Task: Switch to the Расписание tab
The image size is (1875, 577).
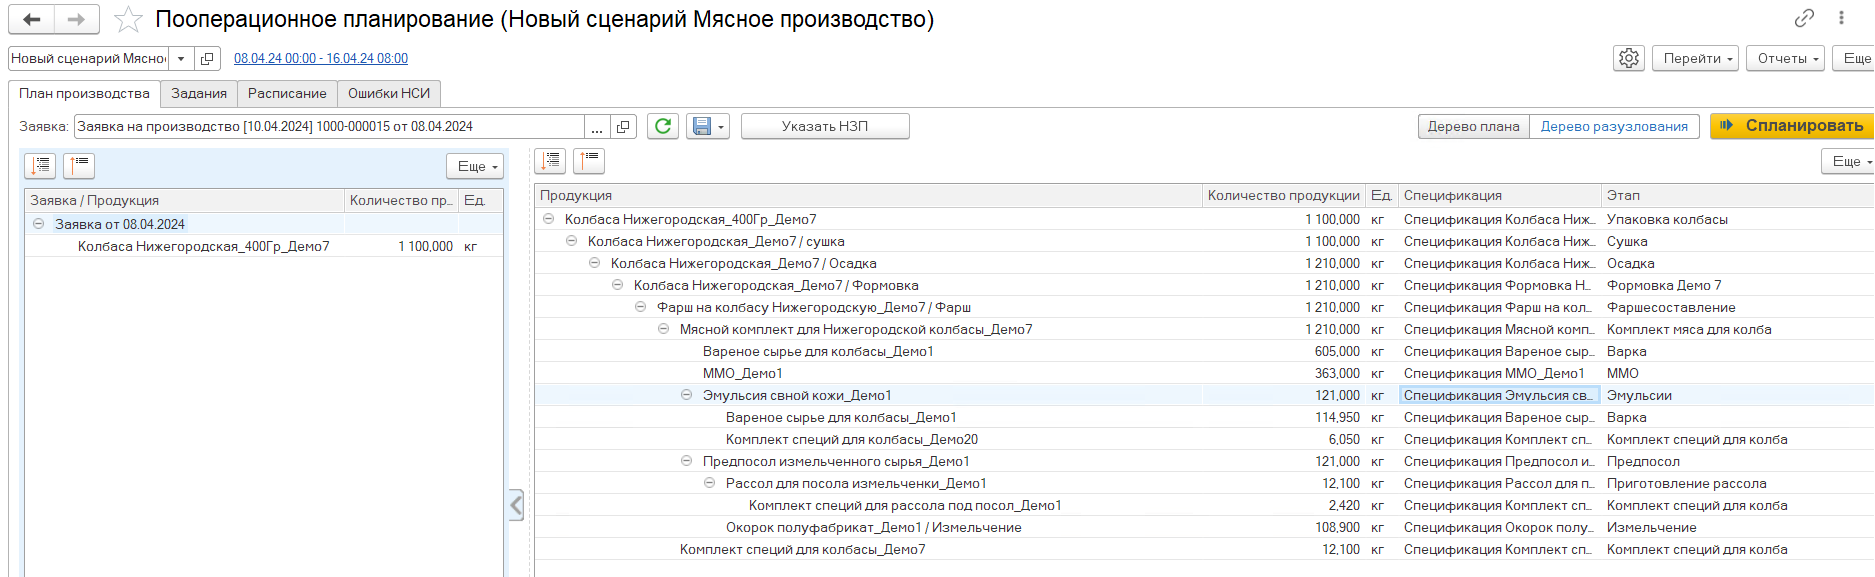Action: pyautogui.click(x=287, y=93)
